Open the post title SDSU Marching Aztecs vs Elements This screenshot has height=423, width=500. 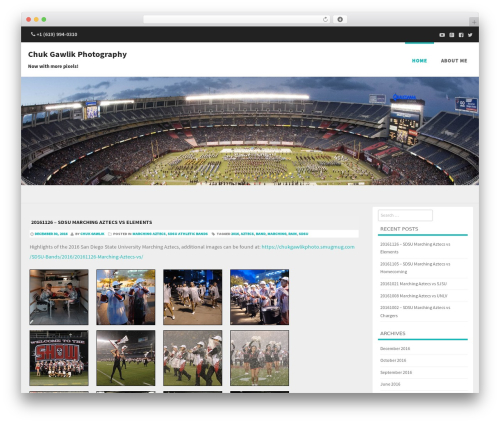pos(92,222)
